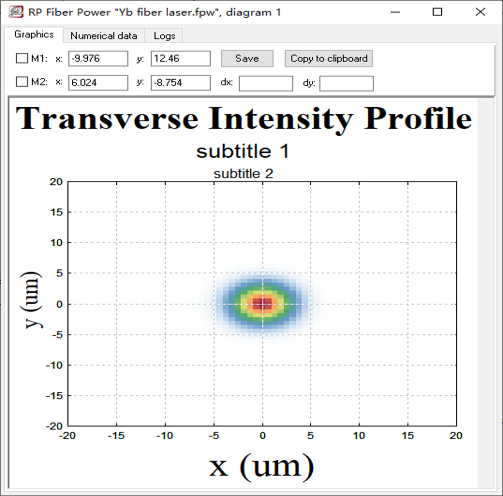Click the dx input field
This screenshot has width=503, height=496.
coord(266,83)
